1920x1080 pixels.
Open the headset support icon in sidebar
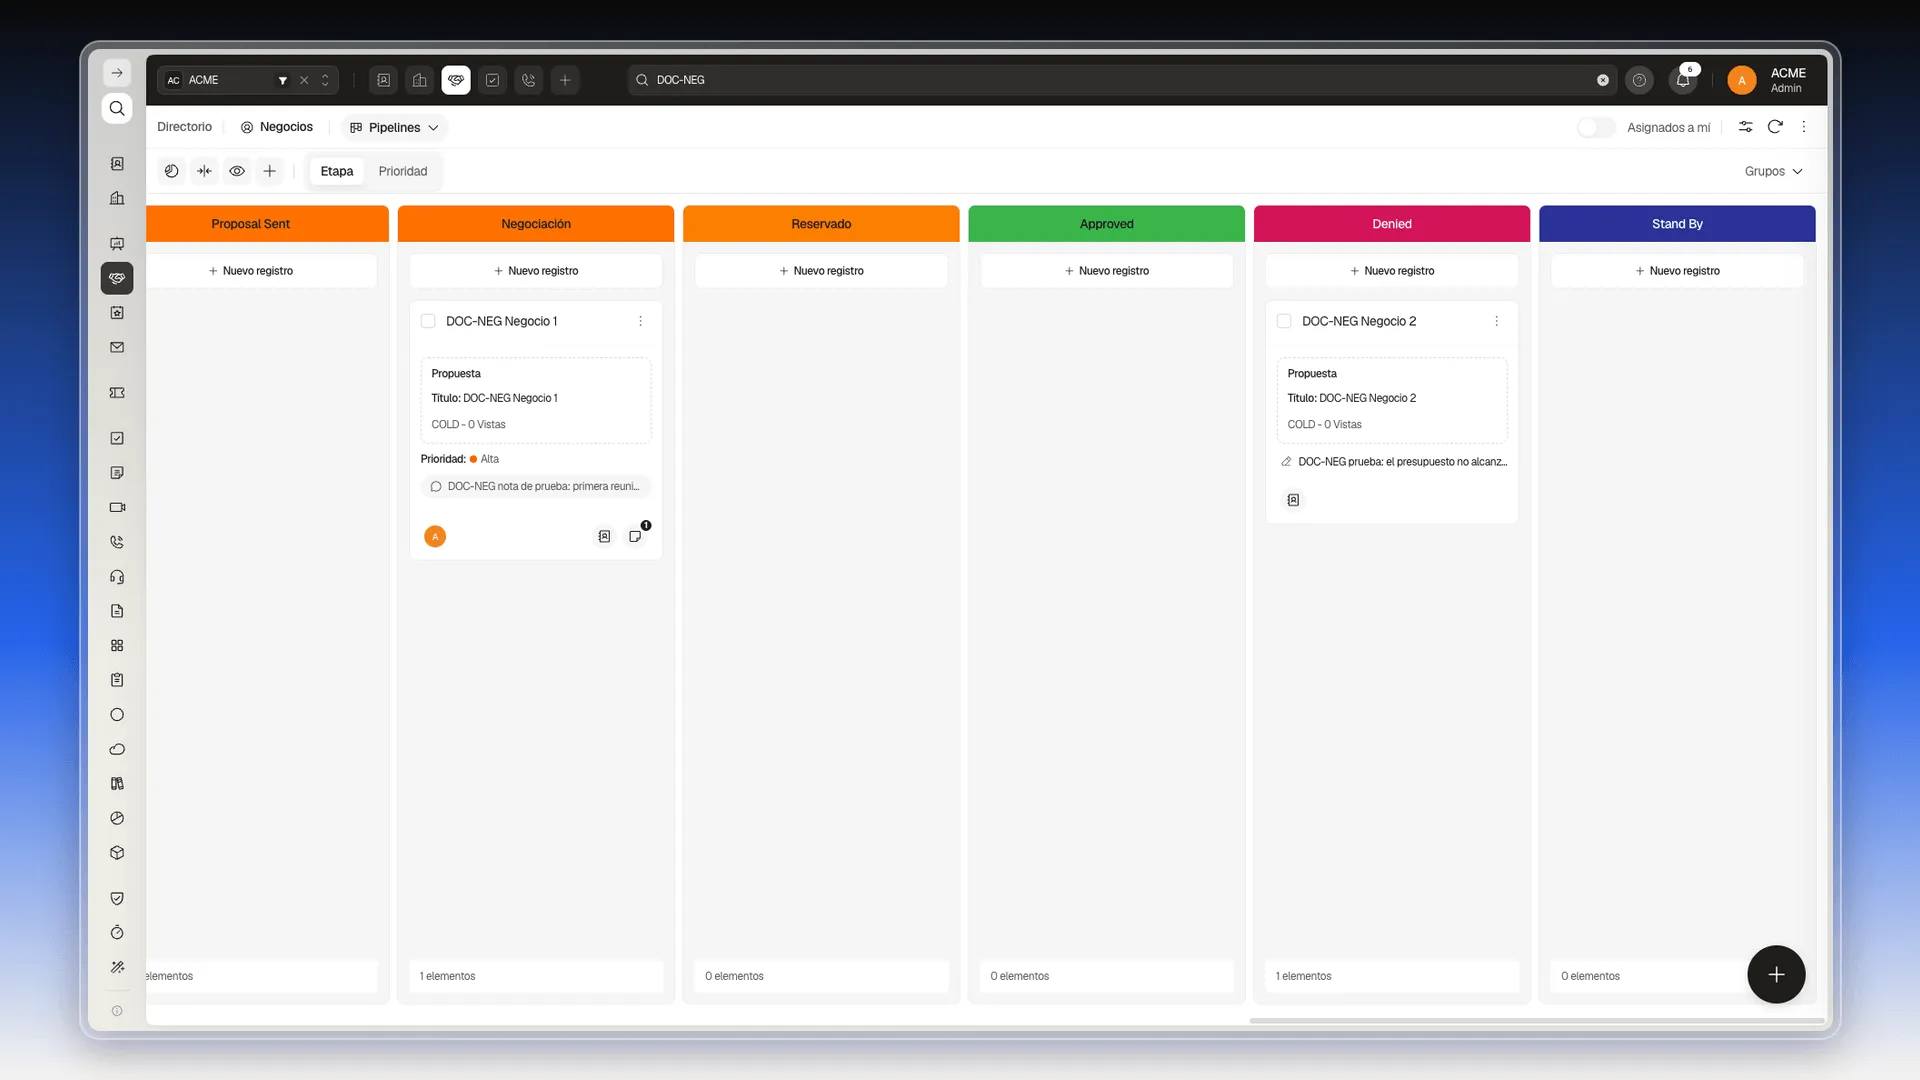tap(117, 577)
